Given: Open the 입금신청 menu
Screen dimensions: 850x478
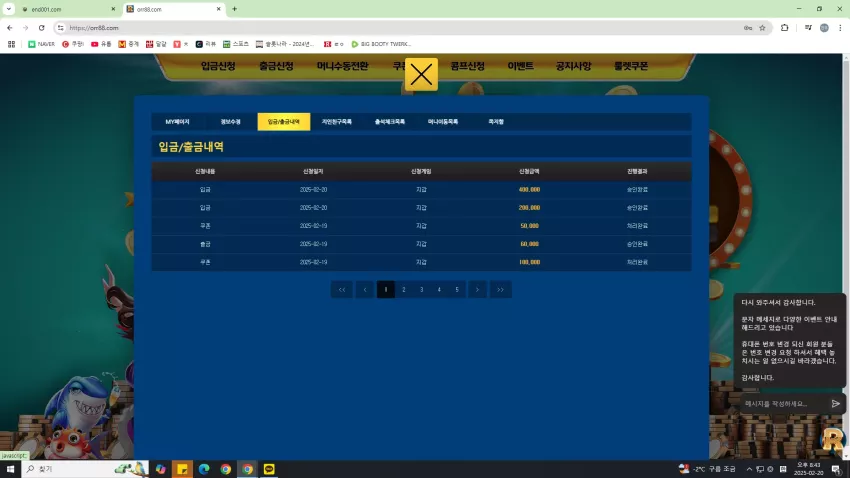Looking at the screenshot, I should (x=218, y=66).
